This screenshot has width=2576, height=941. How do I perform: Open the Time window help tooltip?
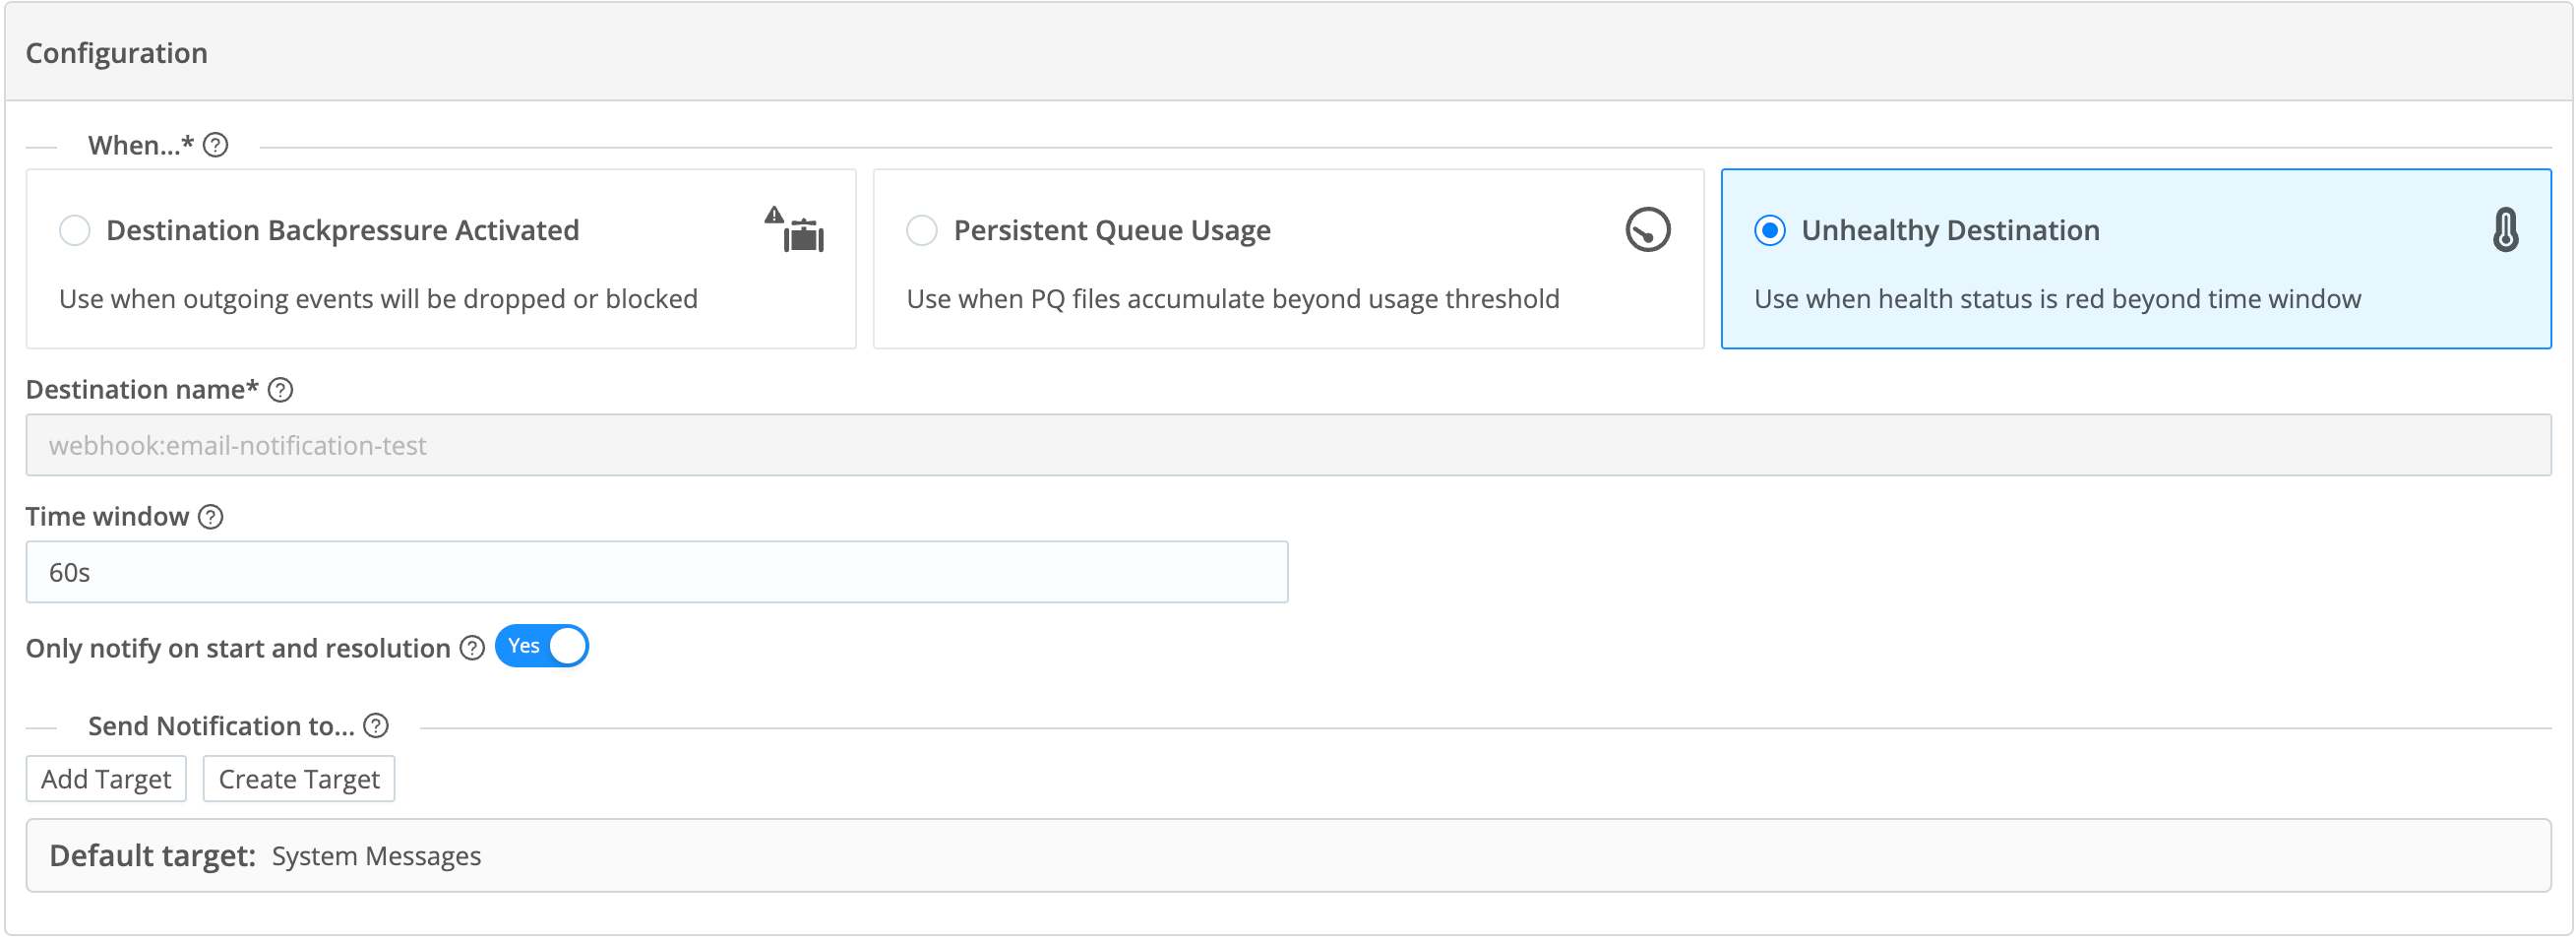click(x=211, y=517)
